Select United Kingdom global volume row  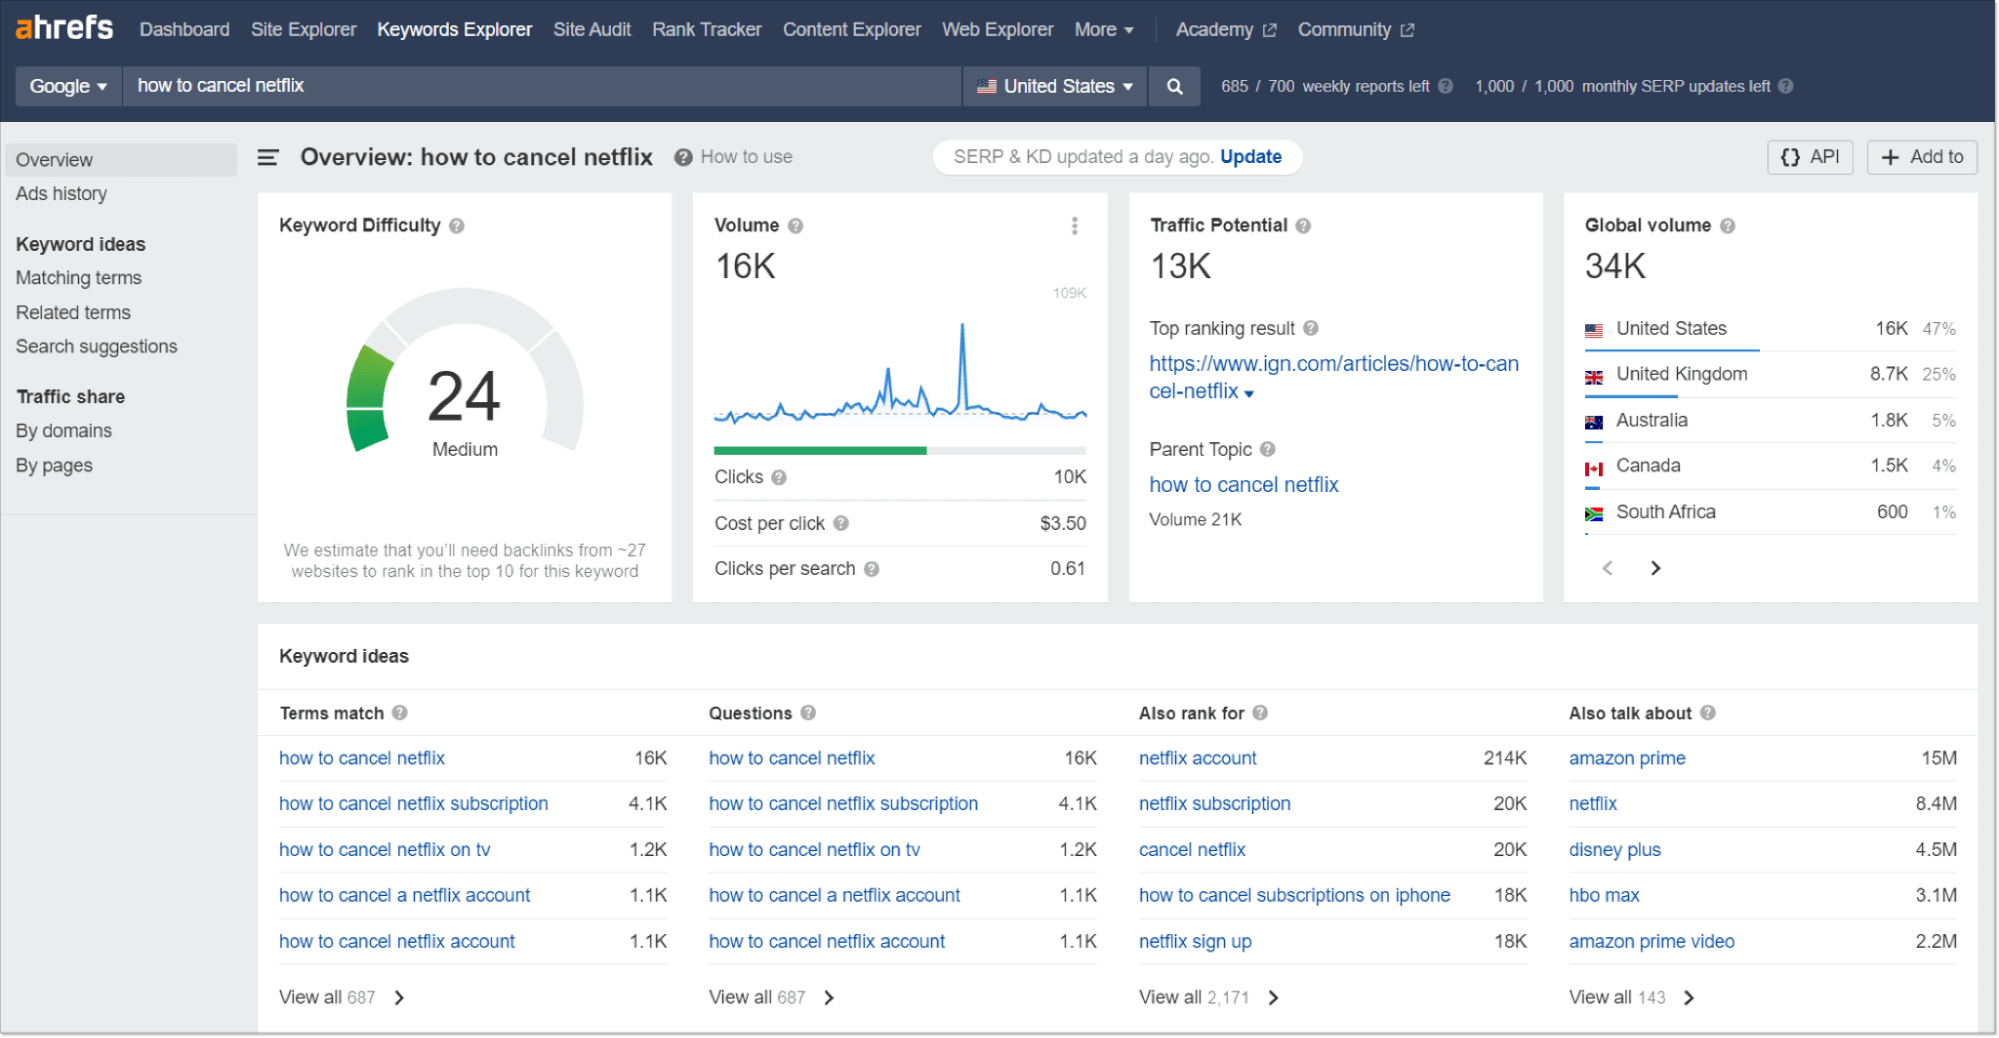(1770, 374)
